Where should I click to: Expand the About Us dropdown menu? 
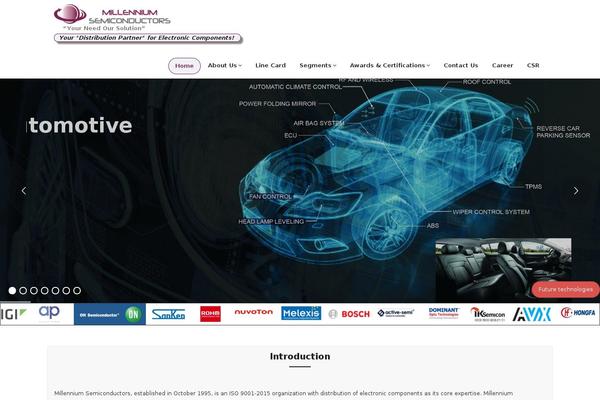(225, 65)
